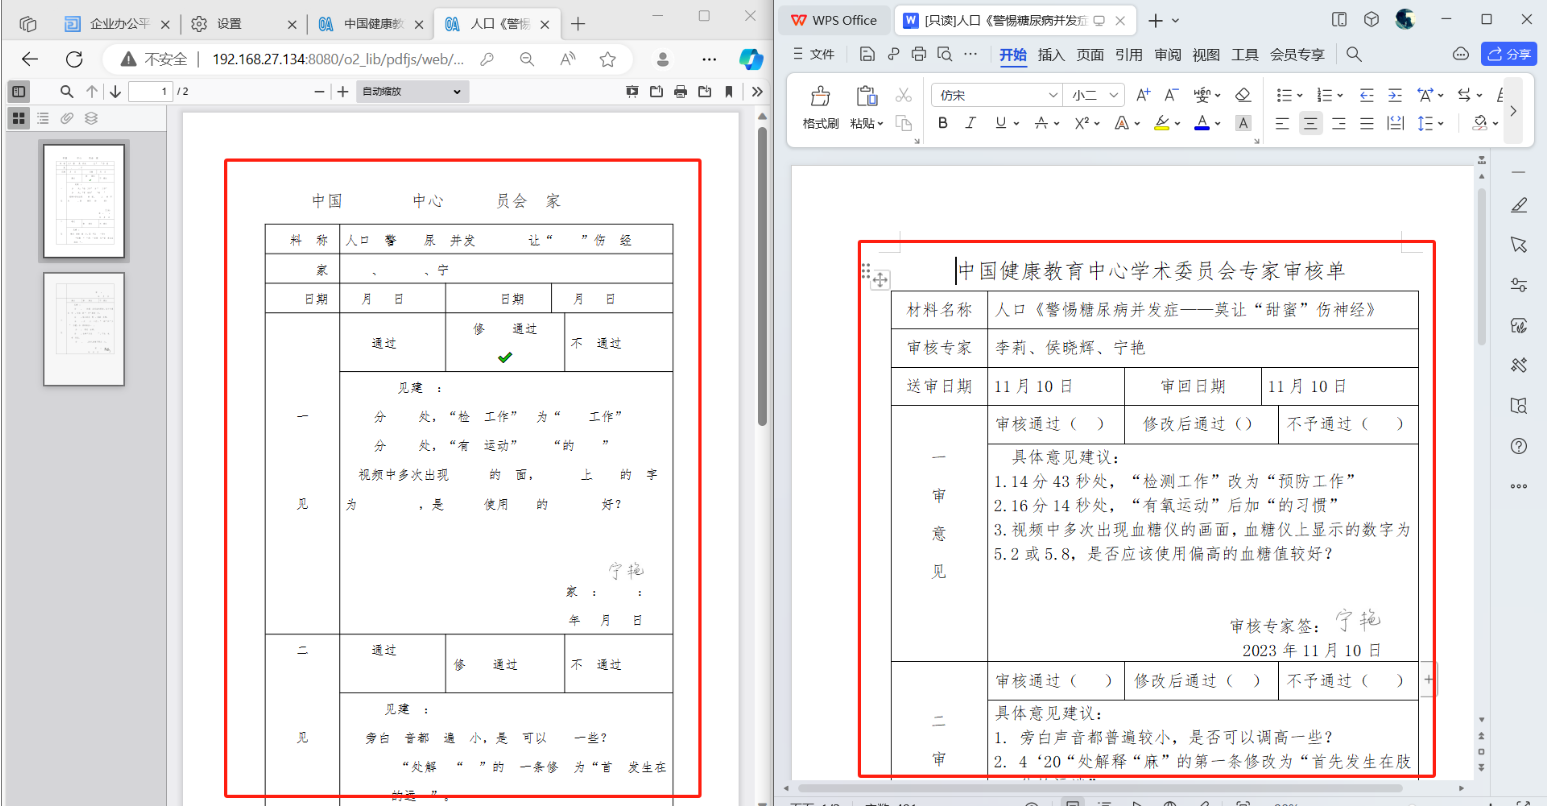
Task: Open the 自动缩放 zoom dropdown
Action: point(412,92)
